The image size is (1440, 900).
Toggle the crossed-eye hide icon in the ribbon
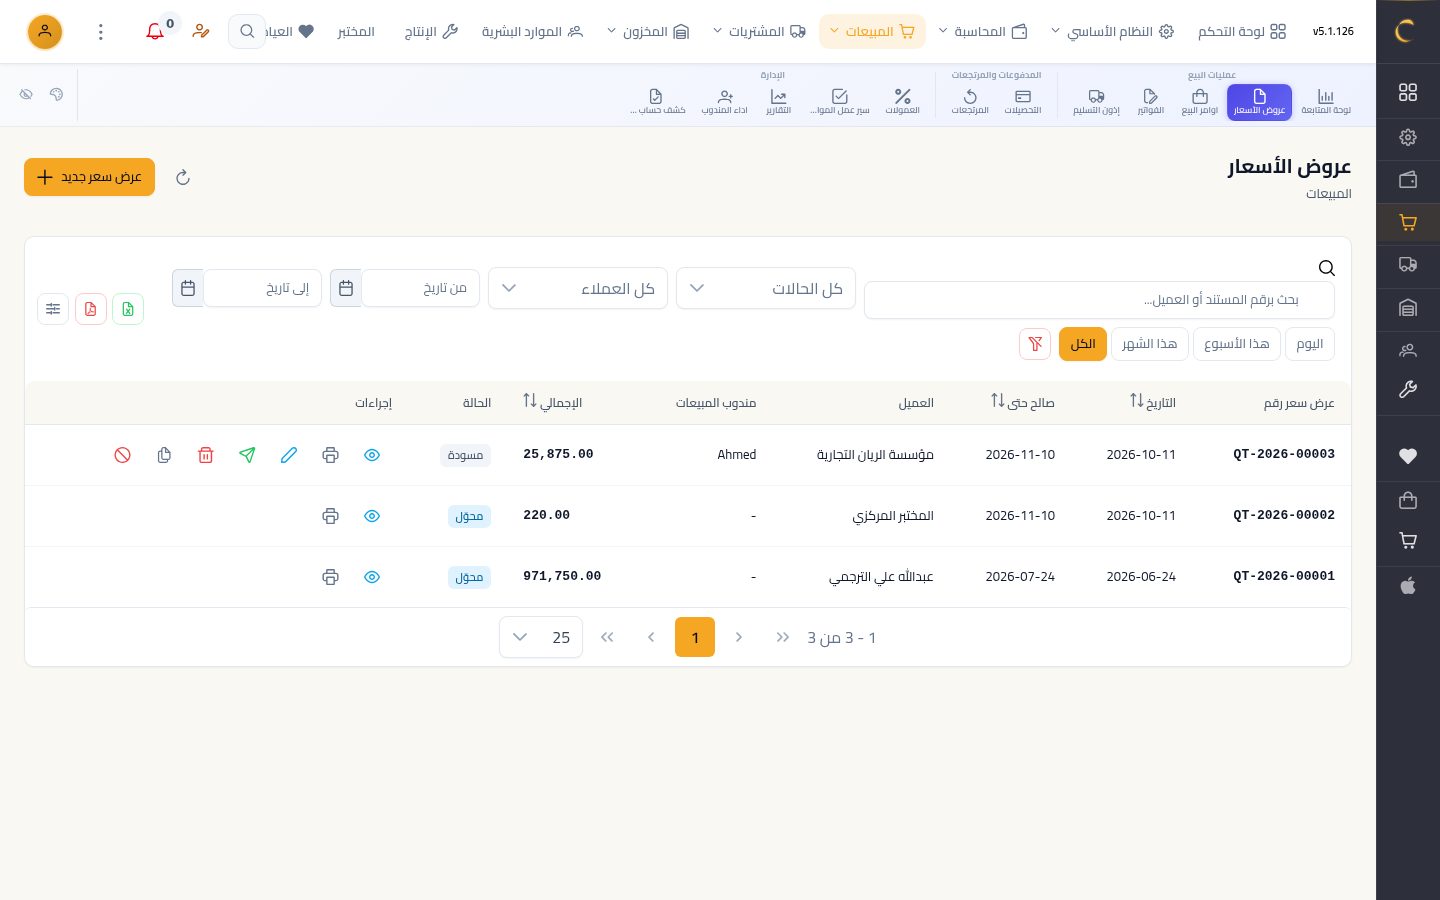(x=26, y=94)
